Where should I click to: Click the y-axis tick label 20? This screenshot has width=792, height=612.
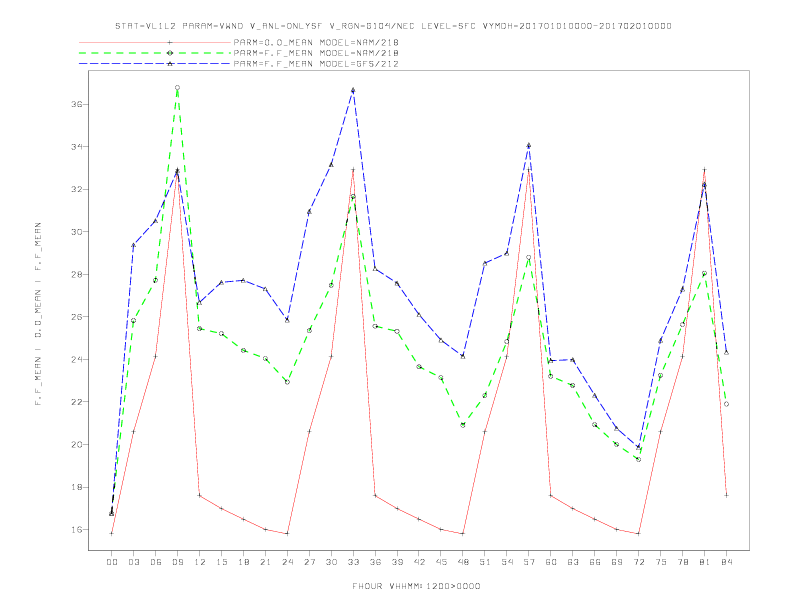tap(76, 445)
